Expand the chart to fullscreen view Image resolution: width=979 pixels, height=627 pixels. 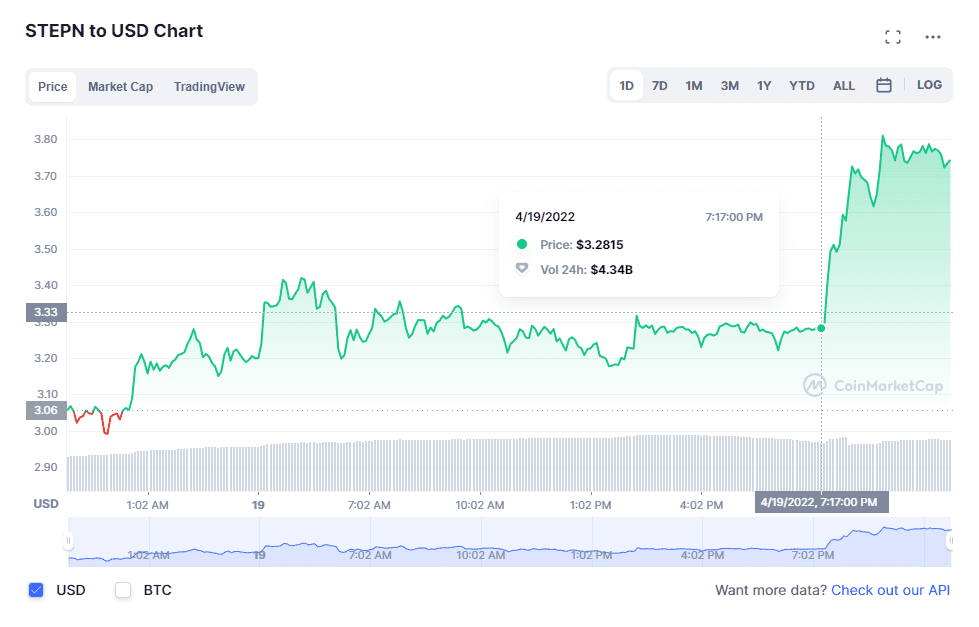[893, 36]
